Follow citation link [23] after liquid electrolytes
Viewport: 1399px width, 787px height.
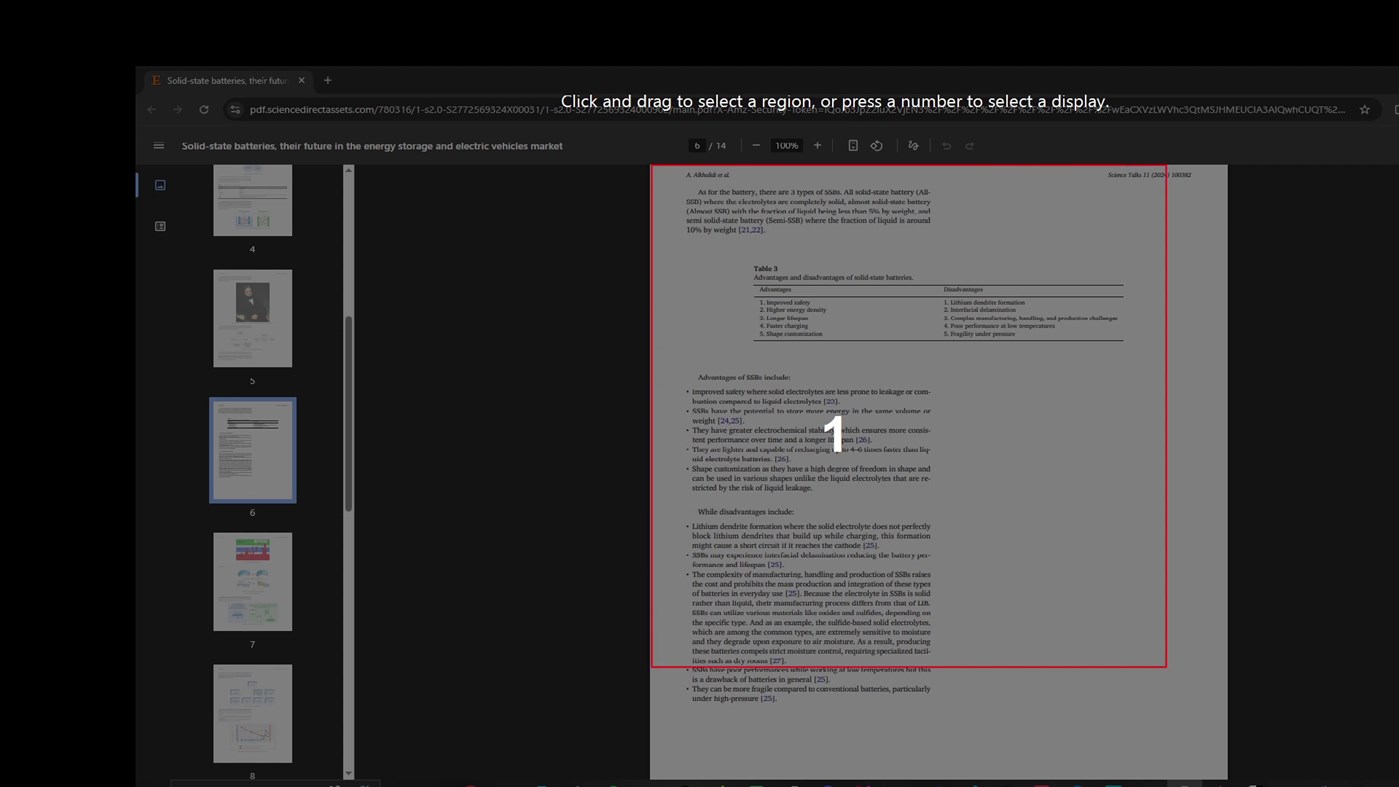tap(830, 402)
